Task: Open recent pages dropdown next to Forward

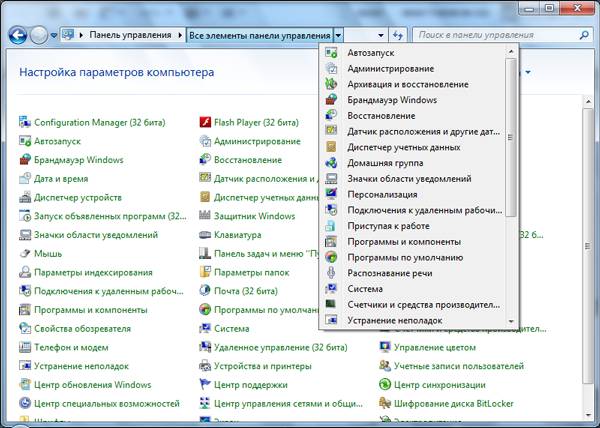Action: [x=54, y=36]
